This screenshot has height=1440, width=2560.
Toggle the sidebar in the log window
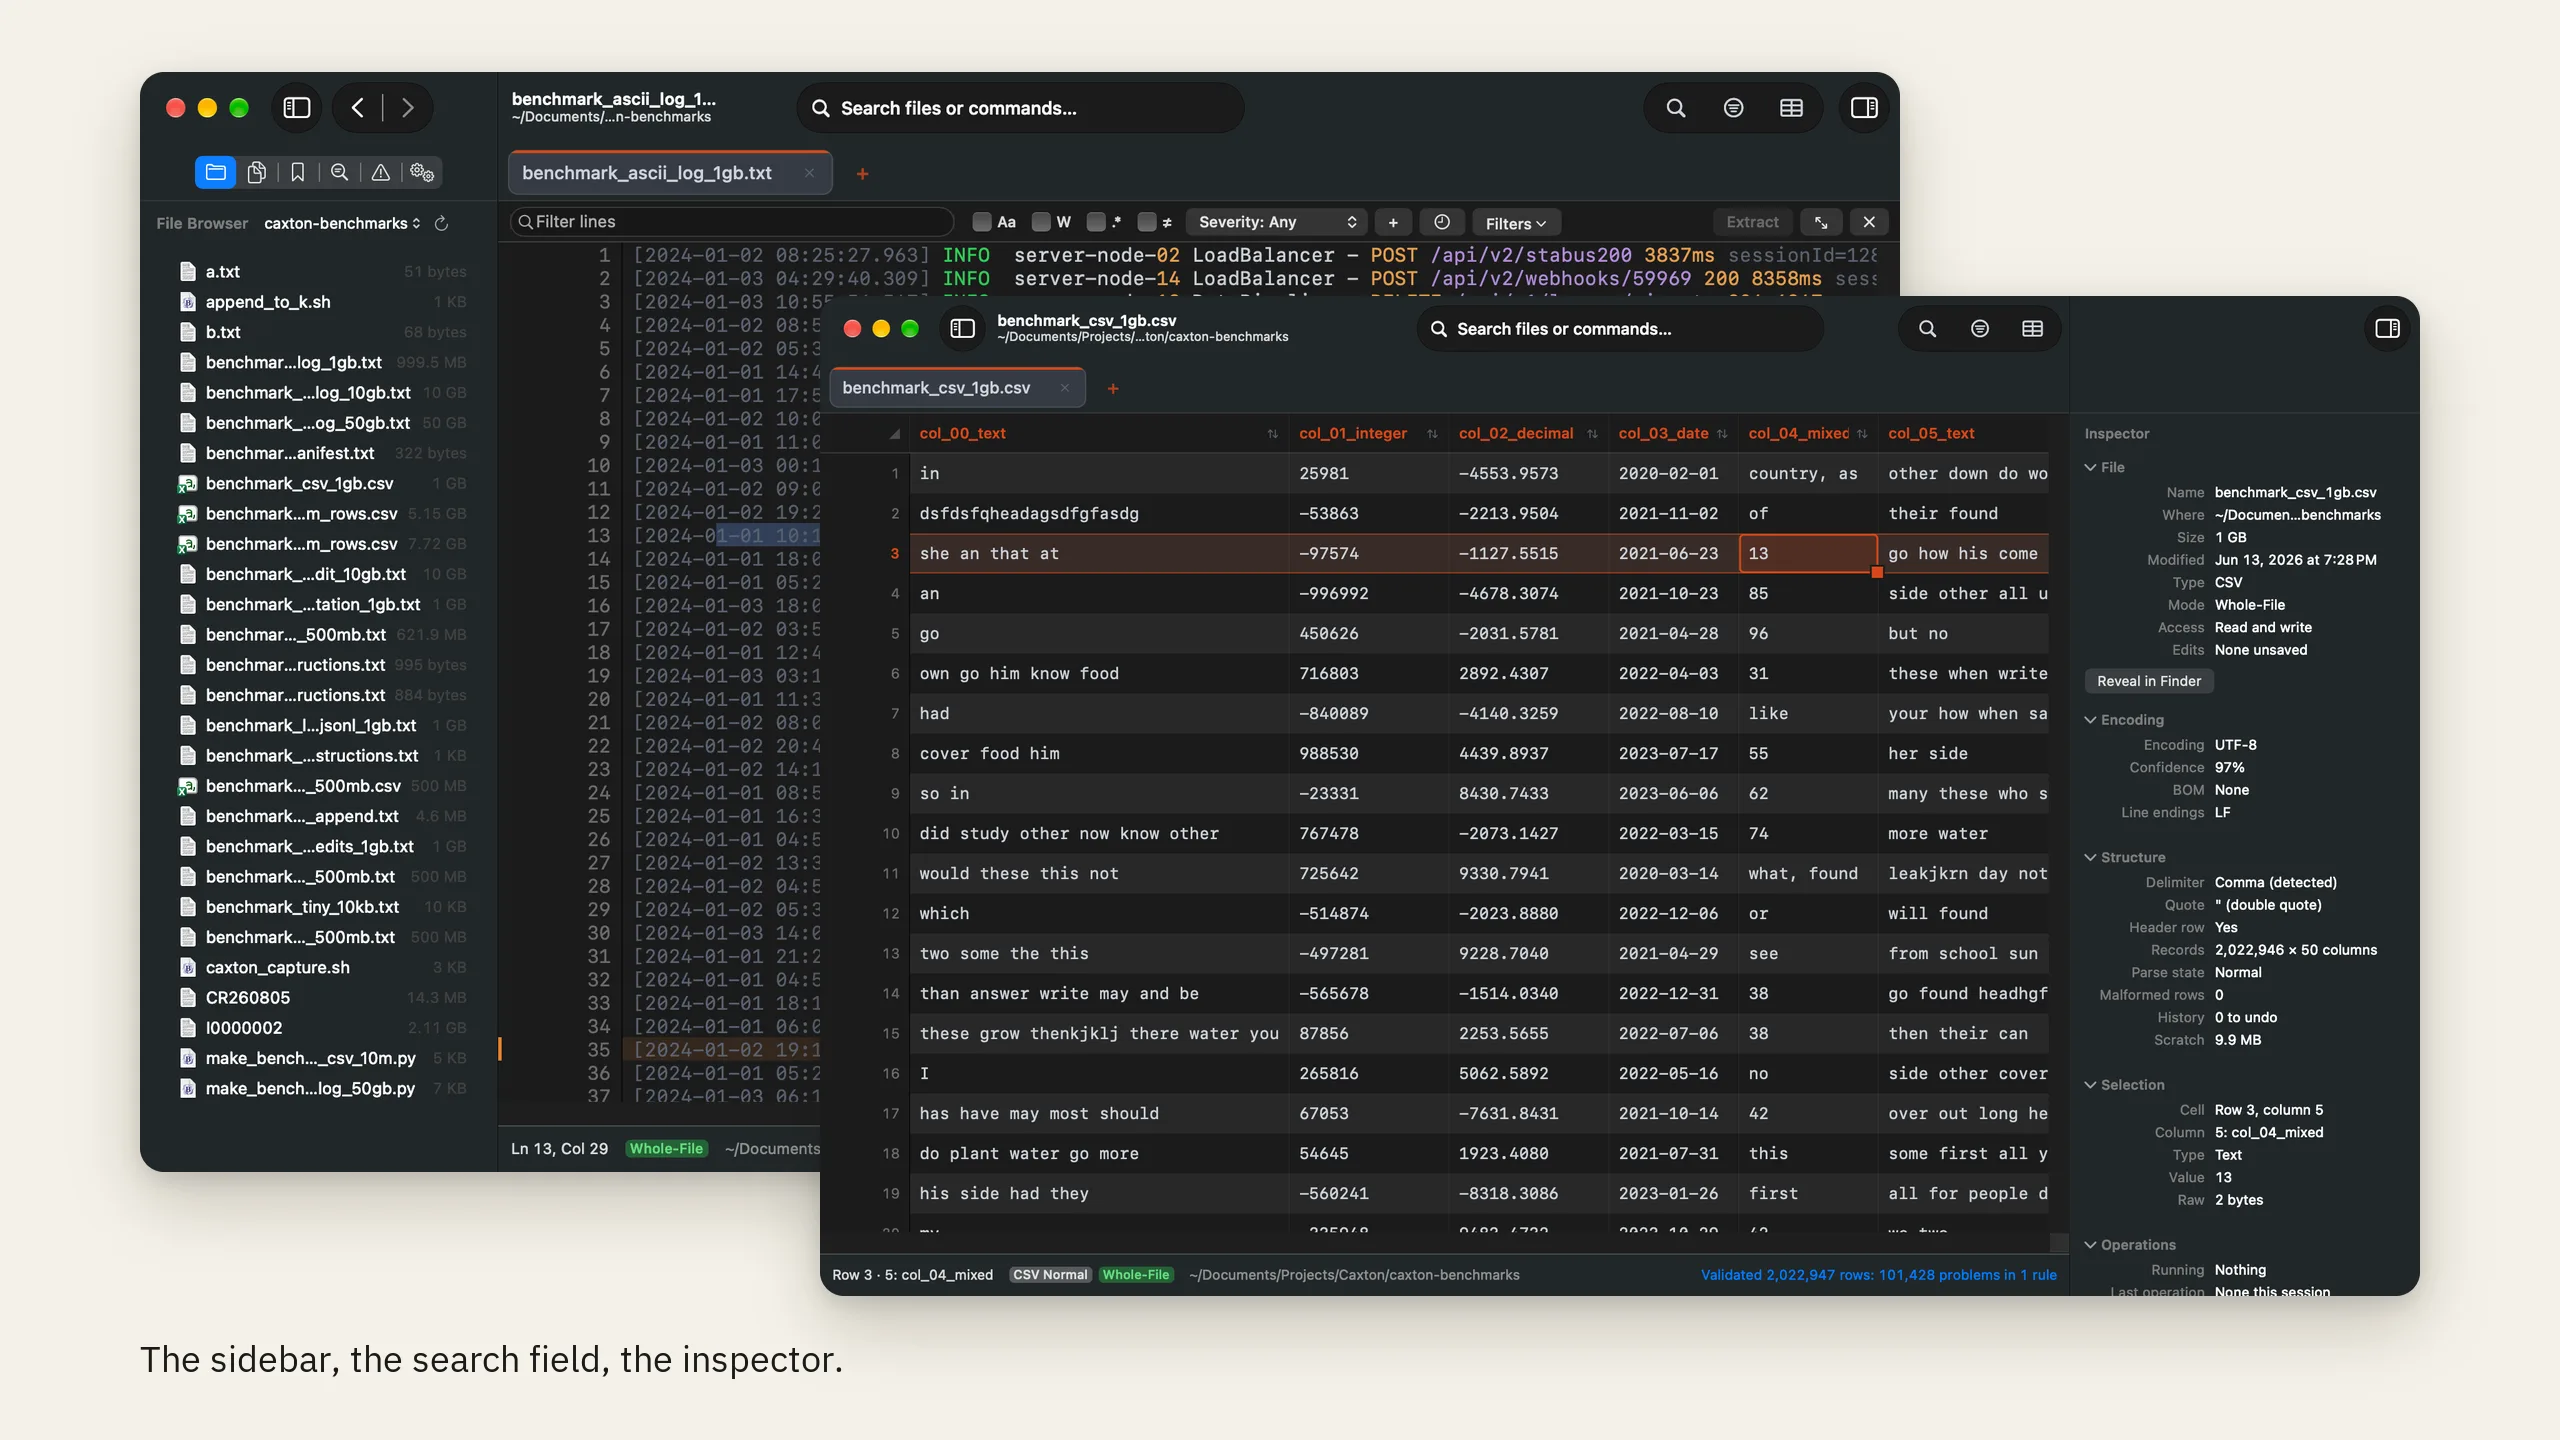[x=297, y=108]
